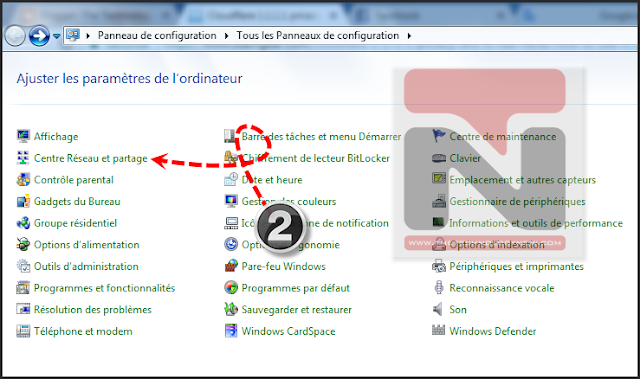Click the Affichage monitor icon
The image size is (640, 379).
click(23, 136)
